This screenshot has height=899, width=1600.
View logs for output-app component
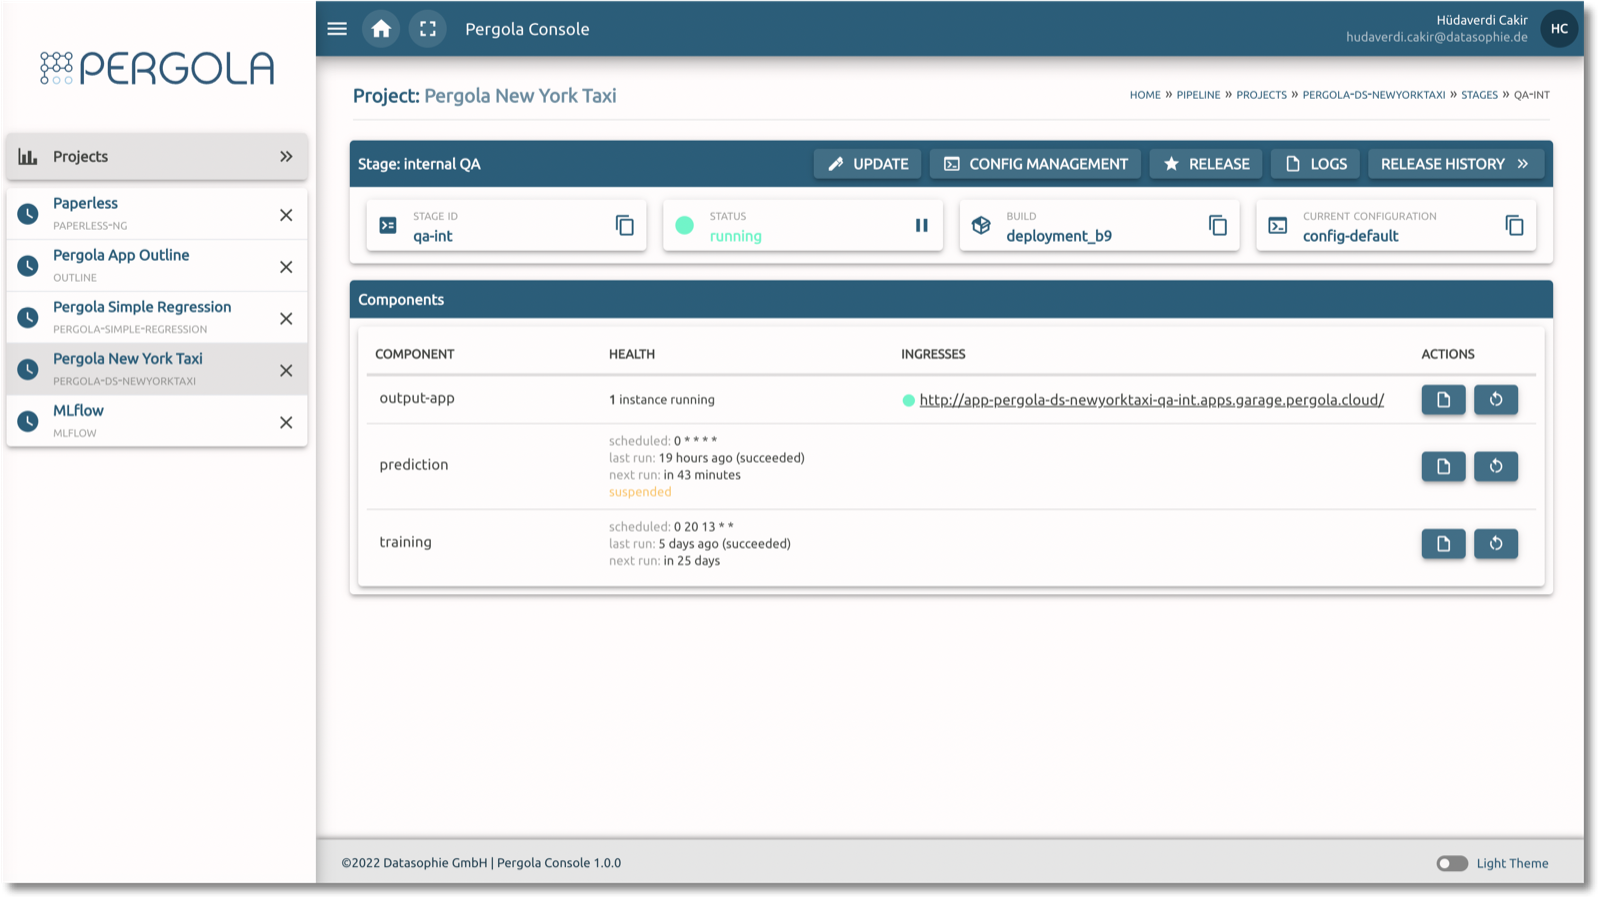tap(1443, 400)
